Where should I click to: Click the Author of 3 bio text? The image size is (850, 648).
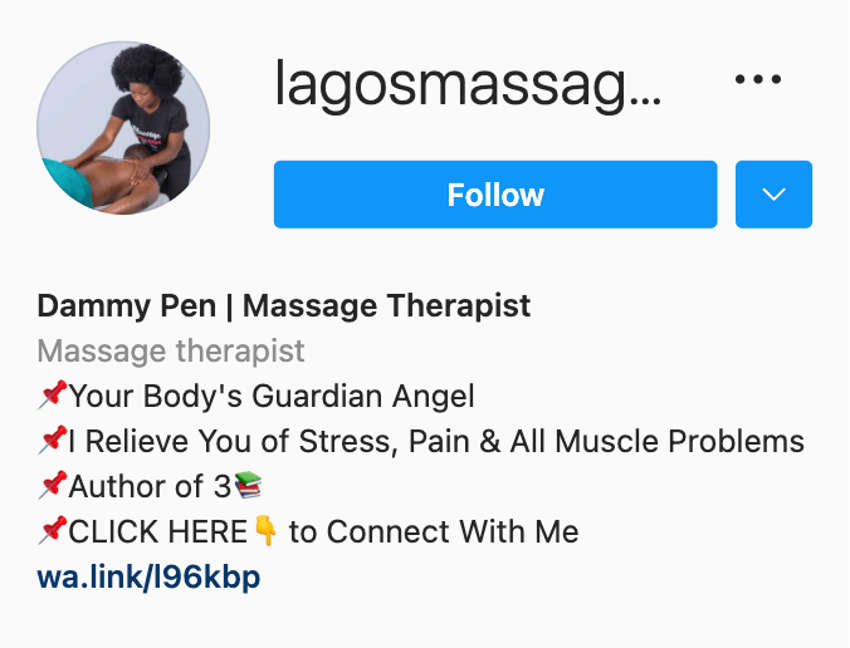tap(150, 486)
